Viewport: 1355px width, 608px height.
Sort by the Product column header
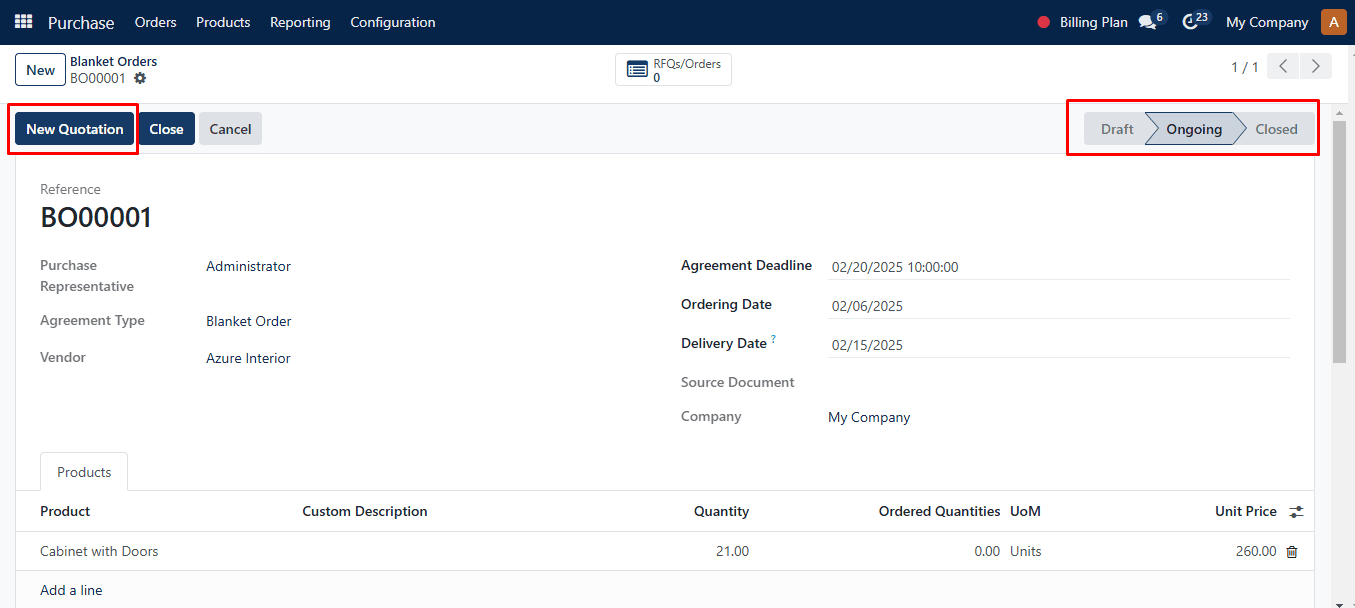coord(65,511)
